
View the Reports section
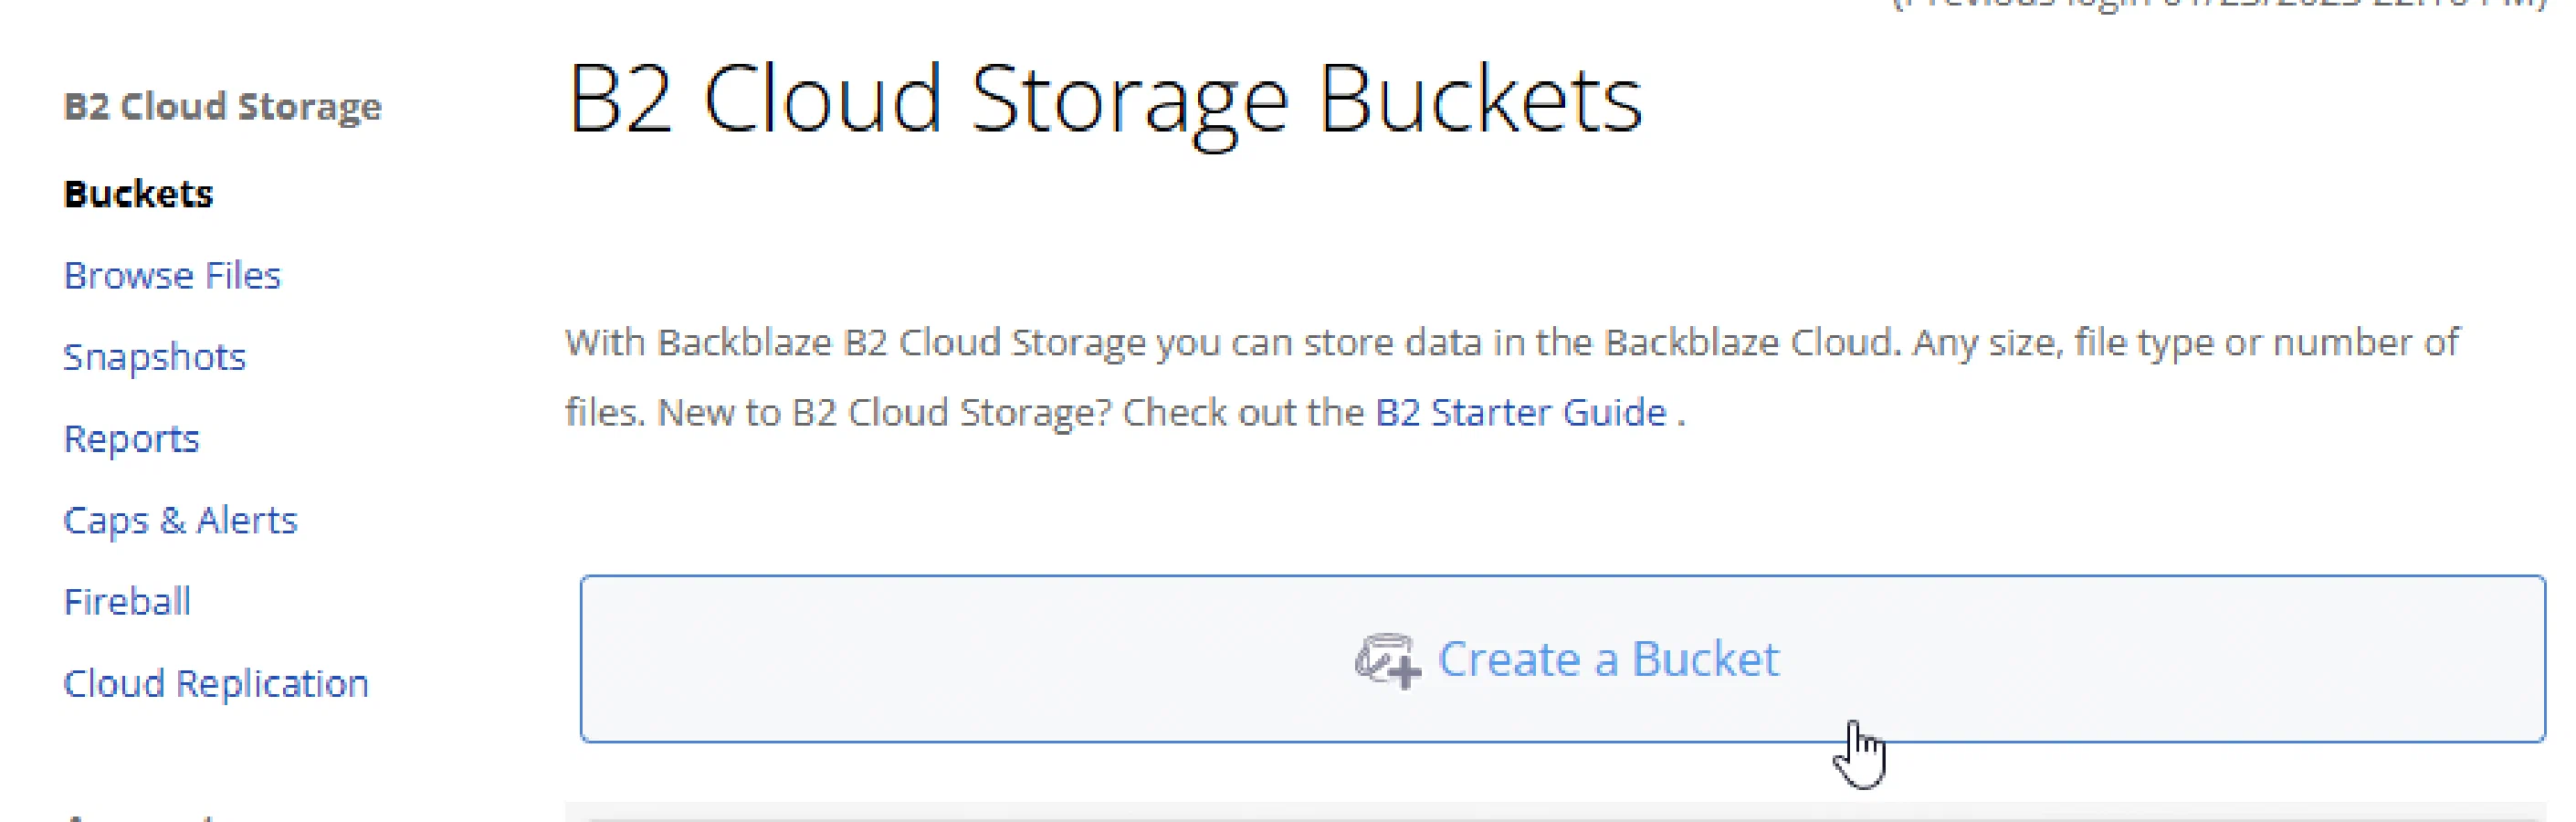(x=131, y=438)
